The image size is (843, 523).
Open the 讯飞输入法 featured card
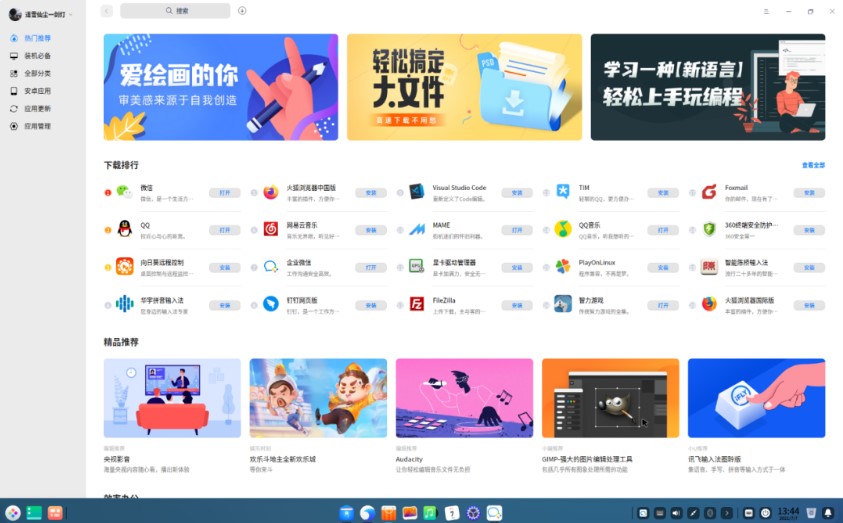pyautogui.click(x=756, y=398)
